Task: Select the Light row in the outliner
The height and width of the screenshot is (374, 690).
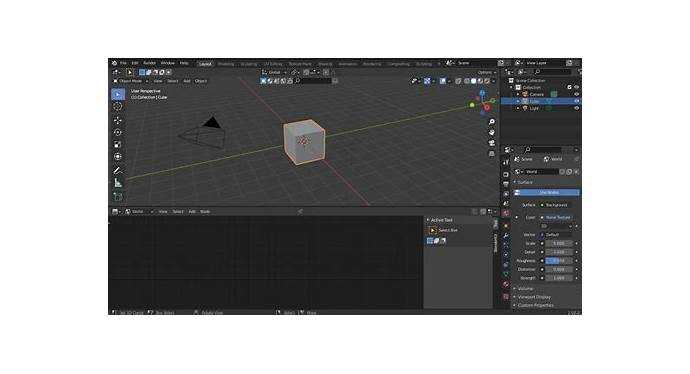Action: [541, 108]
